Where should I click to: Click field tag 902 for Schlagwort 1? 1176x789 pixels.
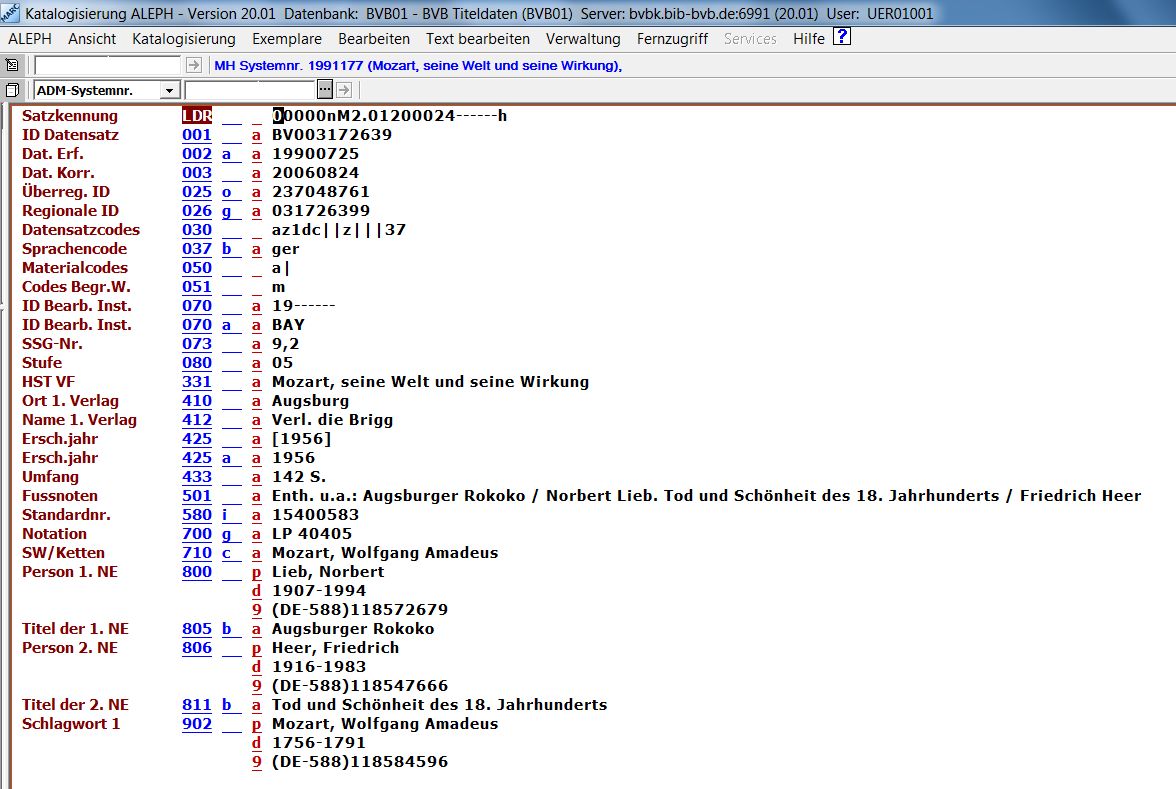pos(197,724)
